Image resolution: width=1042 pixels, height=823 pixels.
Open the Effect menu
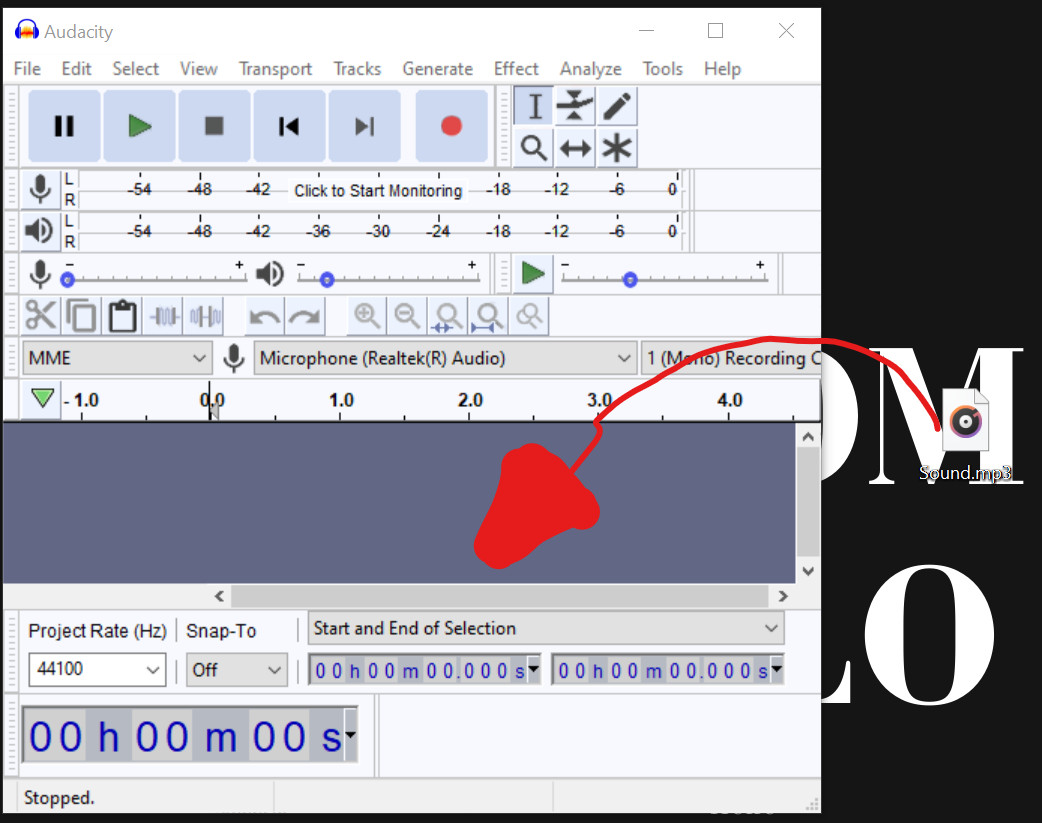pyautogui.click(x=516, y=68)
